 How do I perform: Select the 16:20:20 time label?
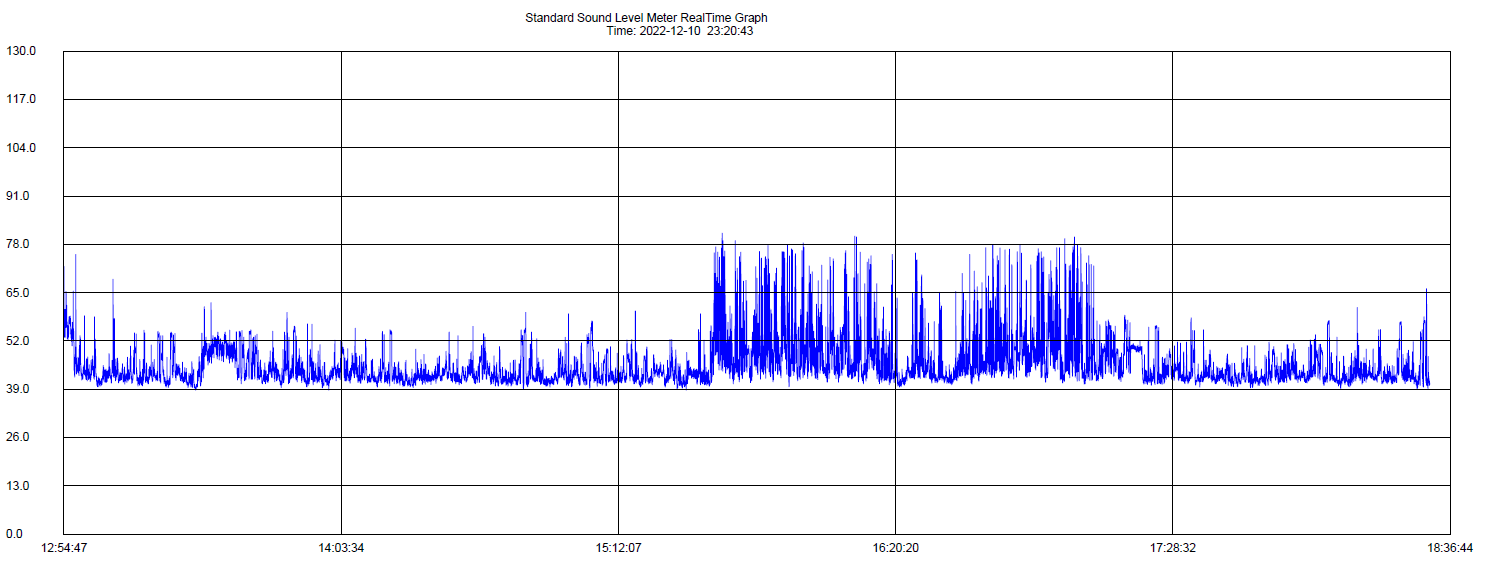coord(895,548)
